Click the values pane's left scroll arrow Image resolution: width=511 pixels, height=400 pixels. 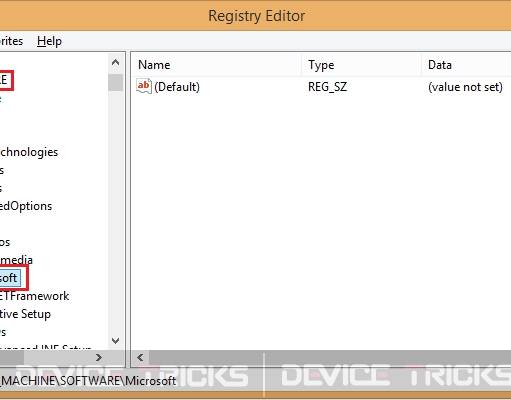(x=140, y=358)
